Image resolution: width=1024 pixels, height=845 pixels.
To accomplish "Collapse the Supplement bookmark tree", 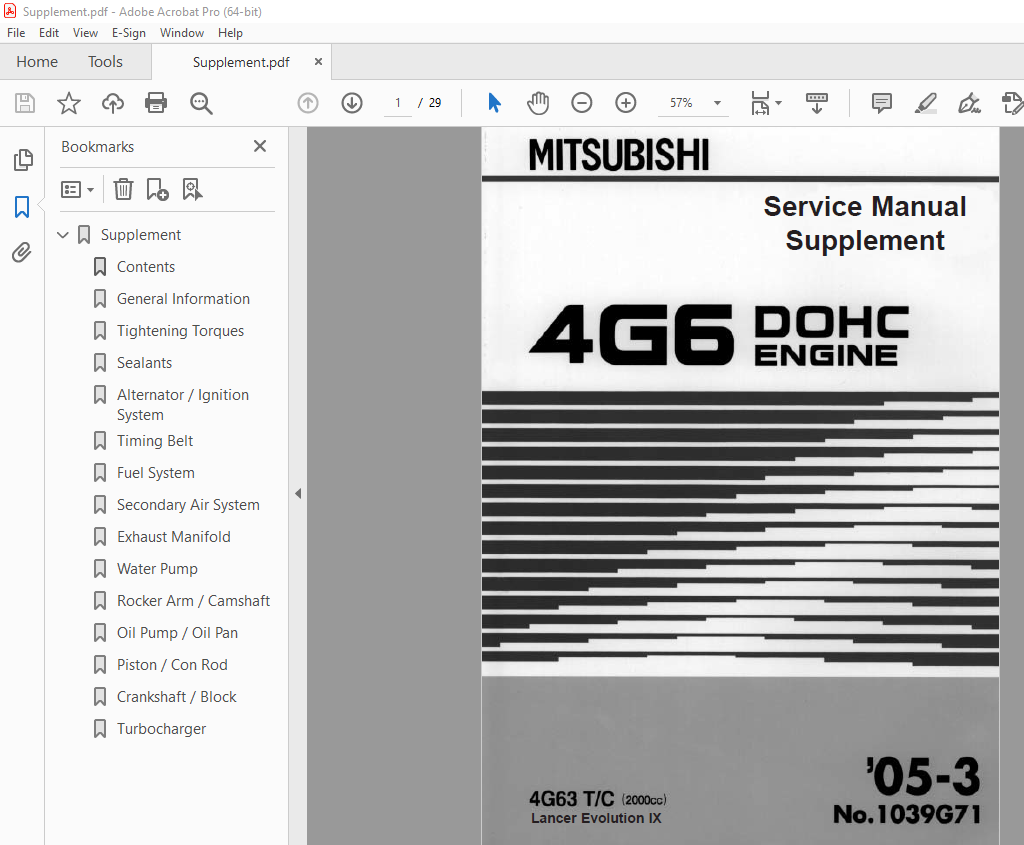I will pyautogui.click(x=63, y=235).
